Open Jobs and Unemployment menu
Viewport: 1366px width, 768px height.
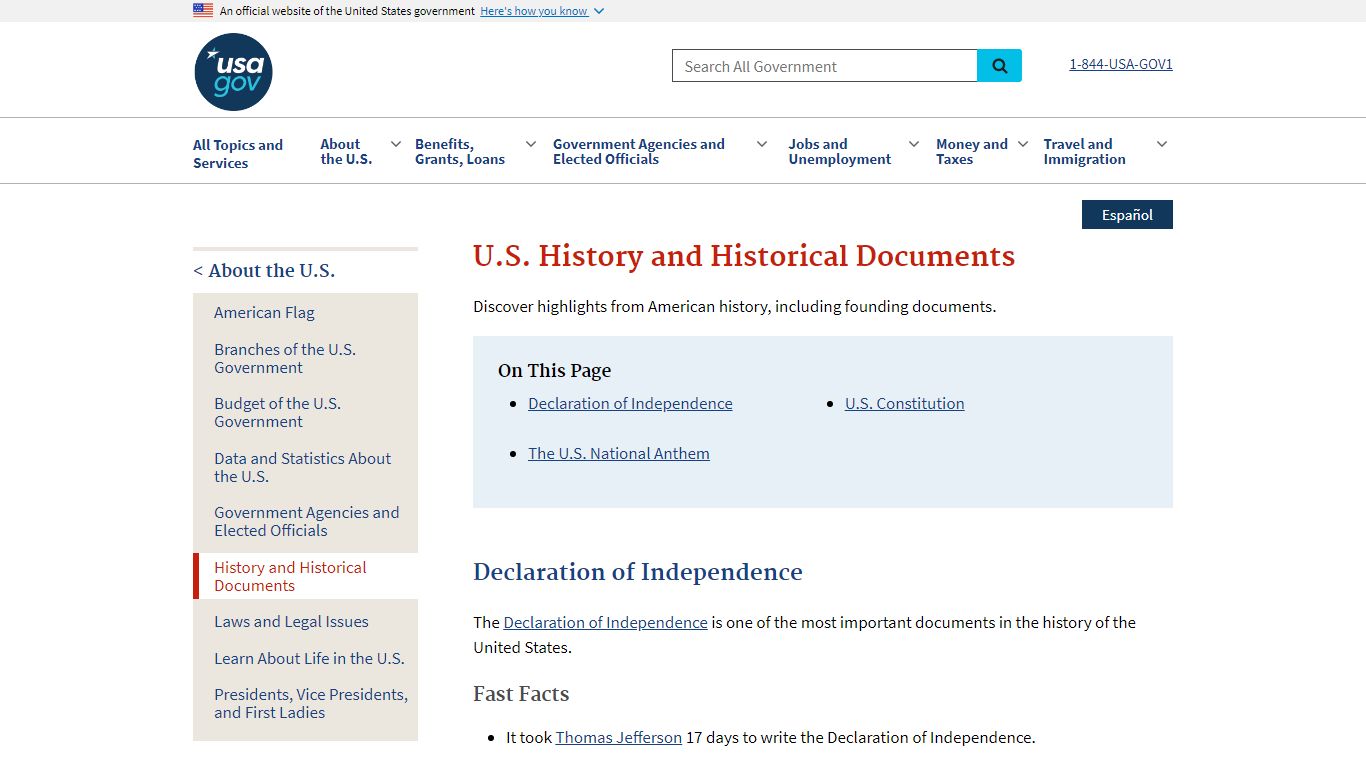[840, 151]
